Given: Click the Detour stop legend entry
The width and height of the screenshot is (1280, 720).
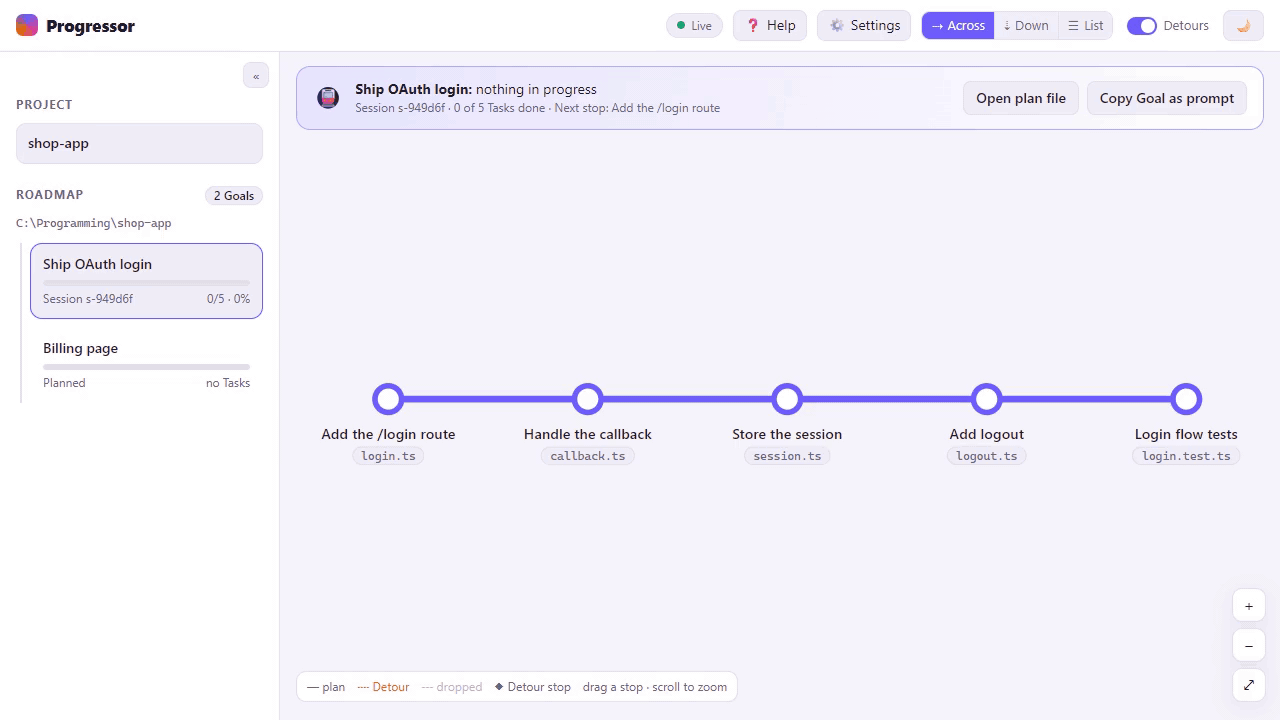Looking at the screenshot, I should [x=533, y=687].
